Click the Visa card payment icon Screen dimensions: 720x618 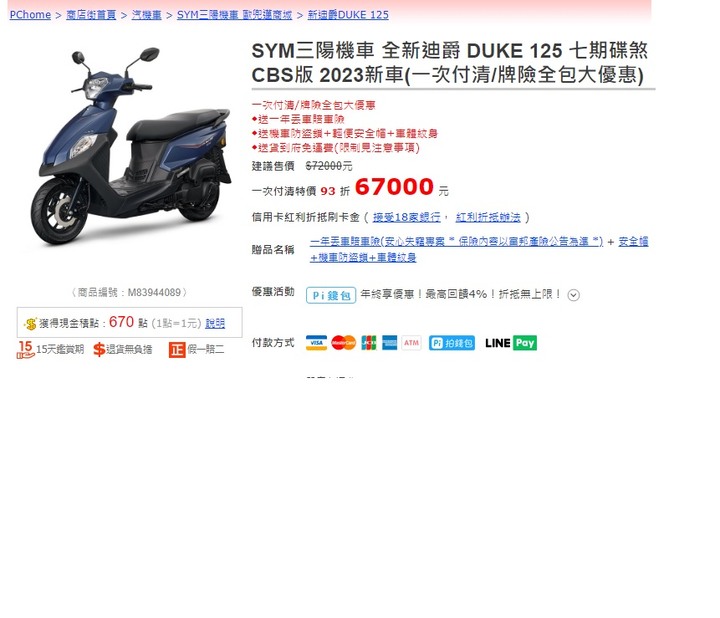point(316,343)
